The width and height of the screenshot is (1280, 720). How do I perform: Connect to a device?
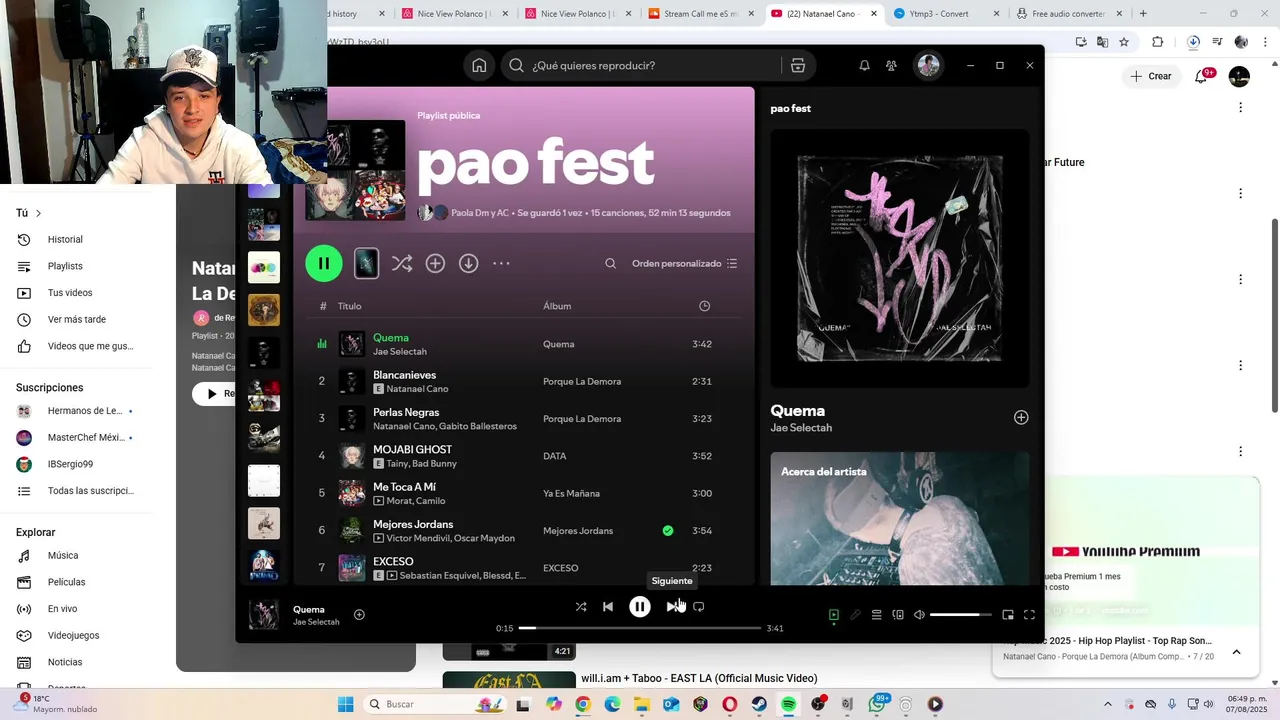(898, 615)
